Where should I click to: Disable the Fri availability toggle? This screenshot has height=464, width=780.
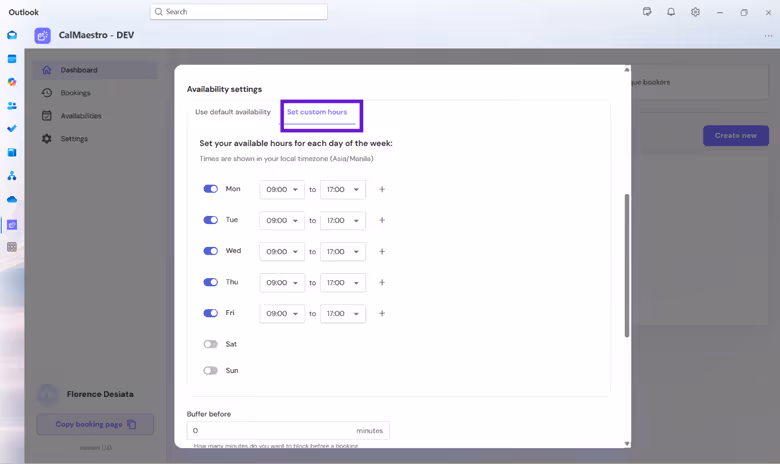[x=210, y=313]
